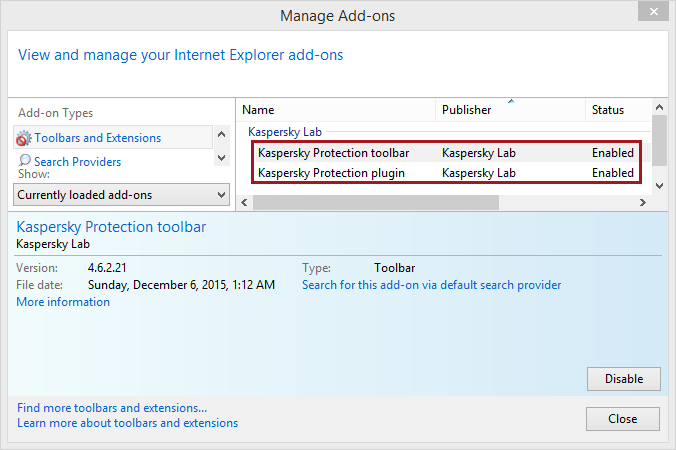Click the add-on list scroll up arrow
This screenshot has height=450, width=676.
click(x=659, y=107)
